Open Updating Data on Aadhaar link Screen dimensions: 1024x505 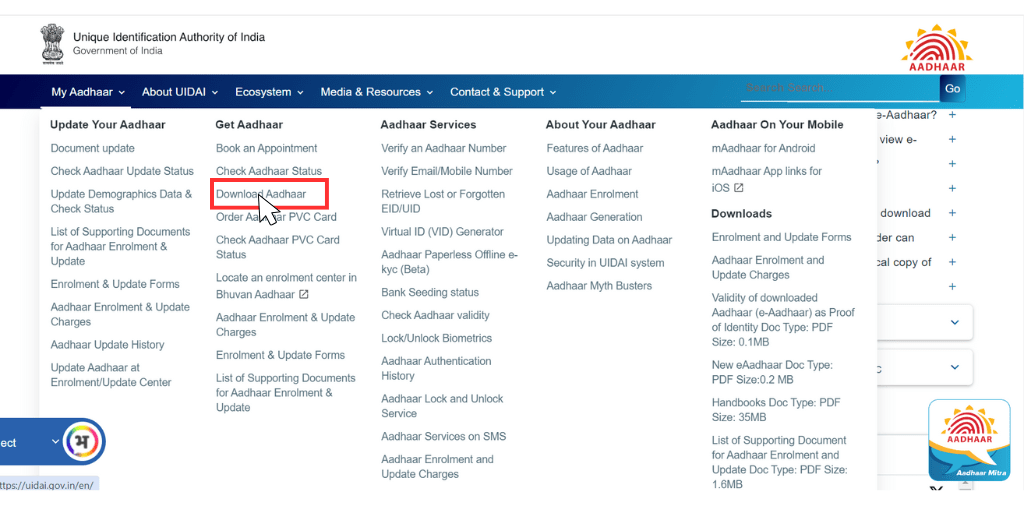[609, 240]
